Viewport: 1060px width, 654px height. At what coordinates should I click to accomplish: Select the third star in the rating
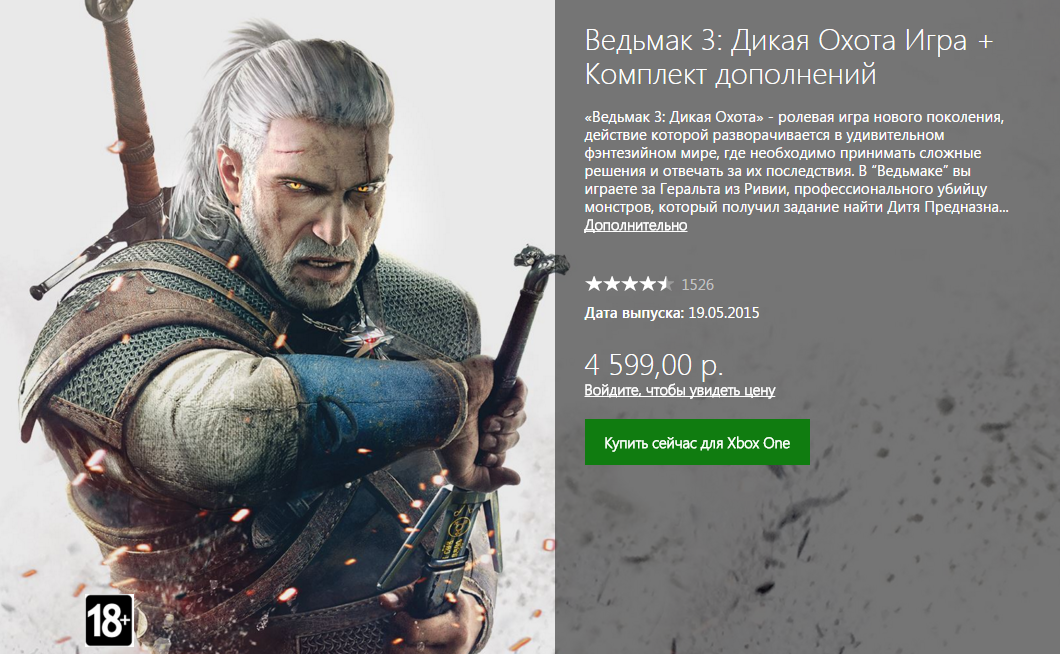pyautogui.click(x=630, y=283)
